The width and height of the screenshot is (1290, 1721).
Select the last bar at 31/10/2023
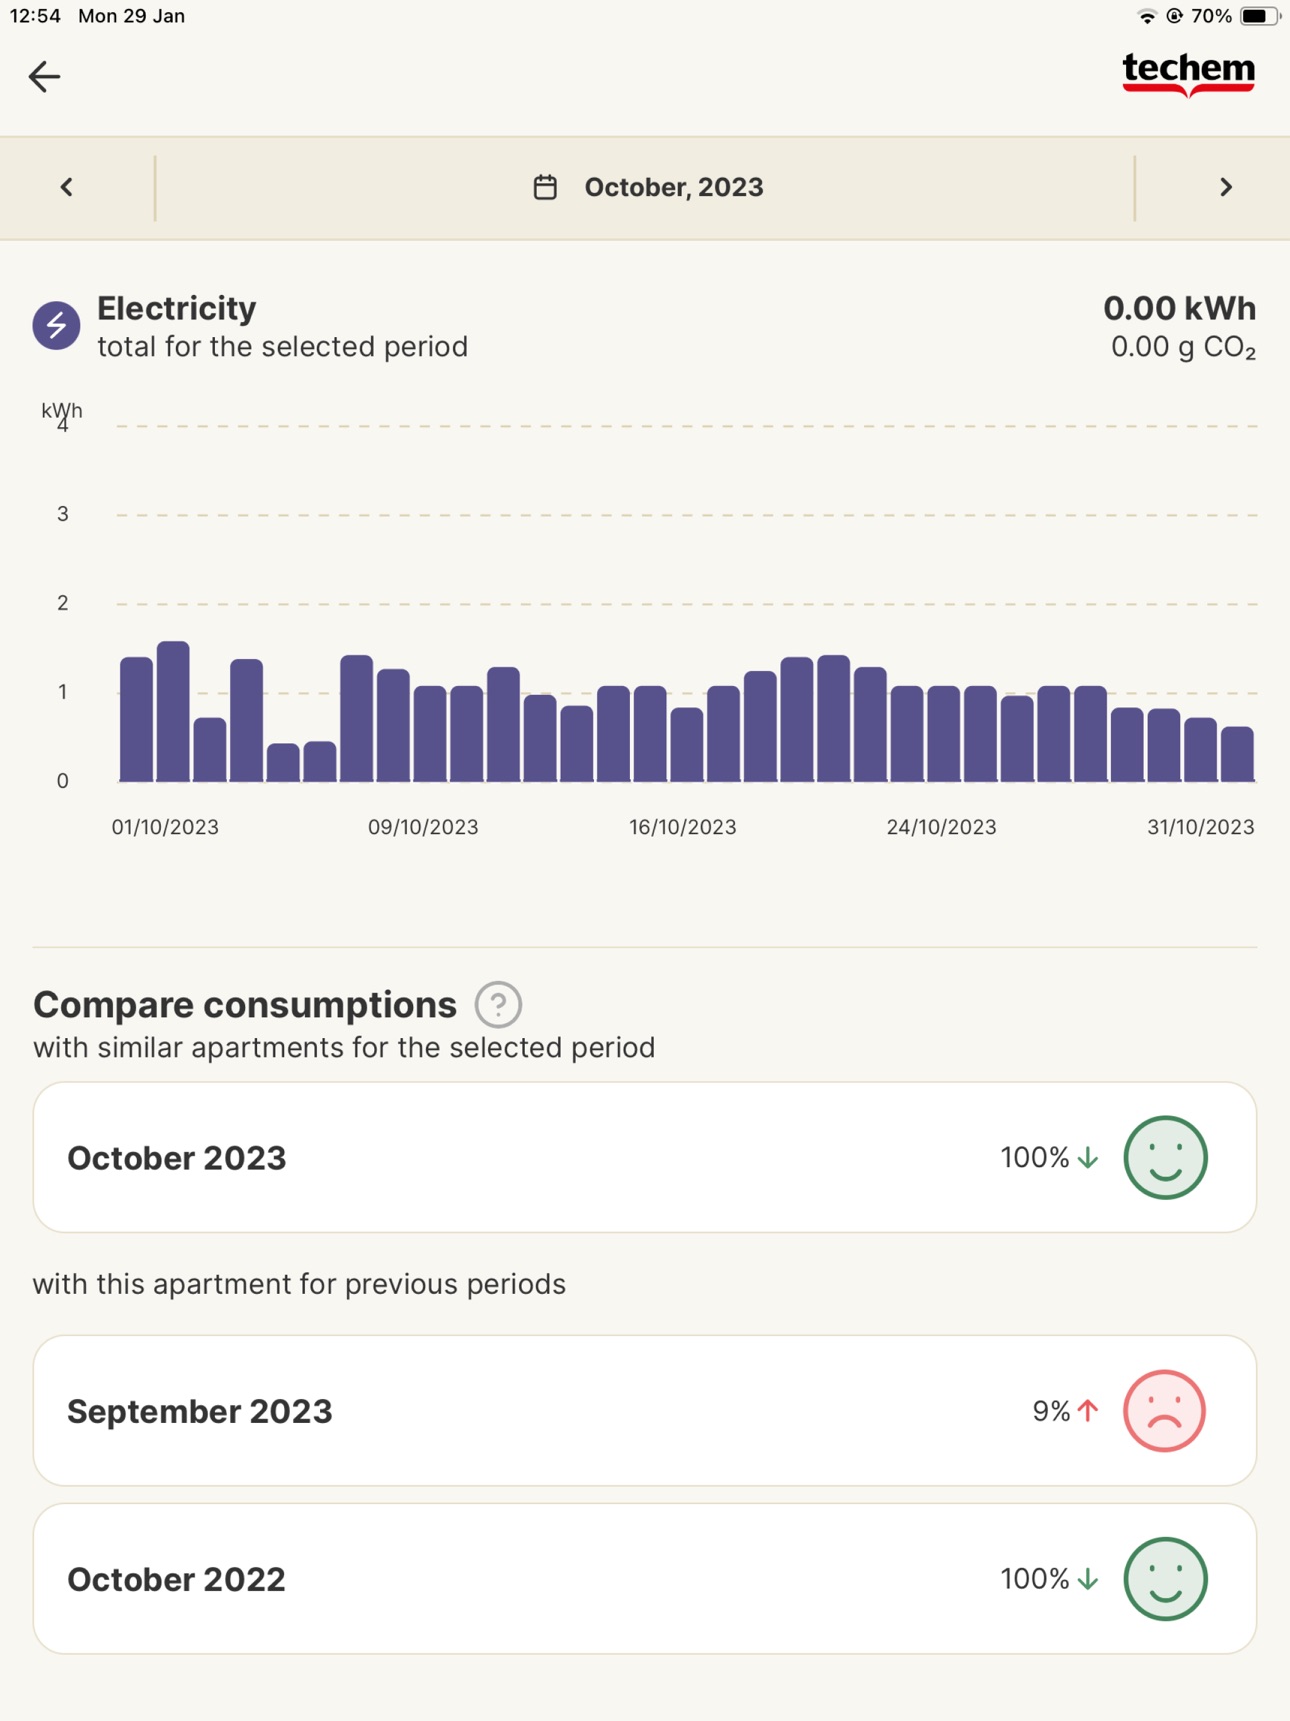(1238, 753)
